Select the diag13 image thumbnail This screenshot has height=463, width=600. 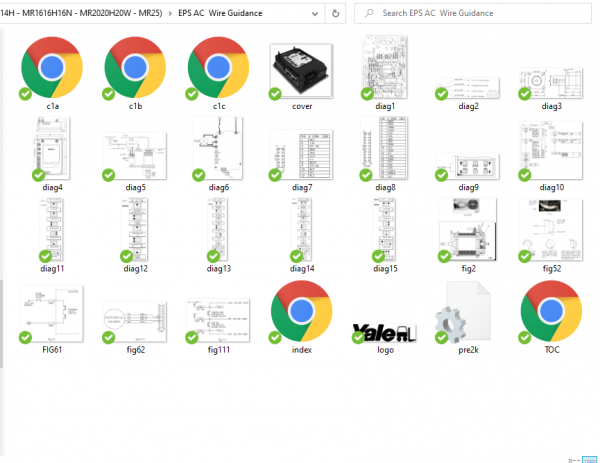point(218,229)
